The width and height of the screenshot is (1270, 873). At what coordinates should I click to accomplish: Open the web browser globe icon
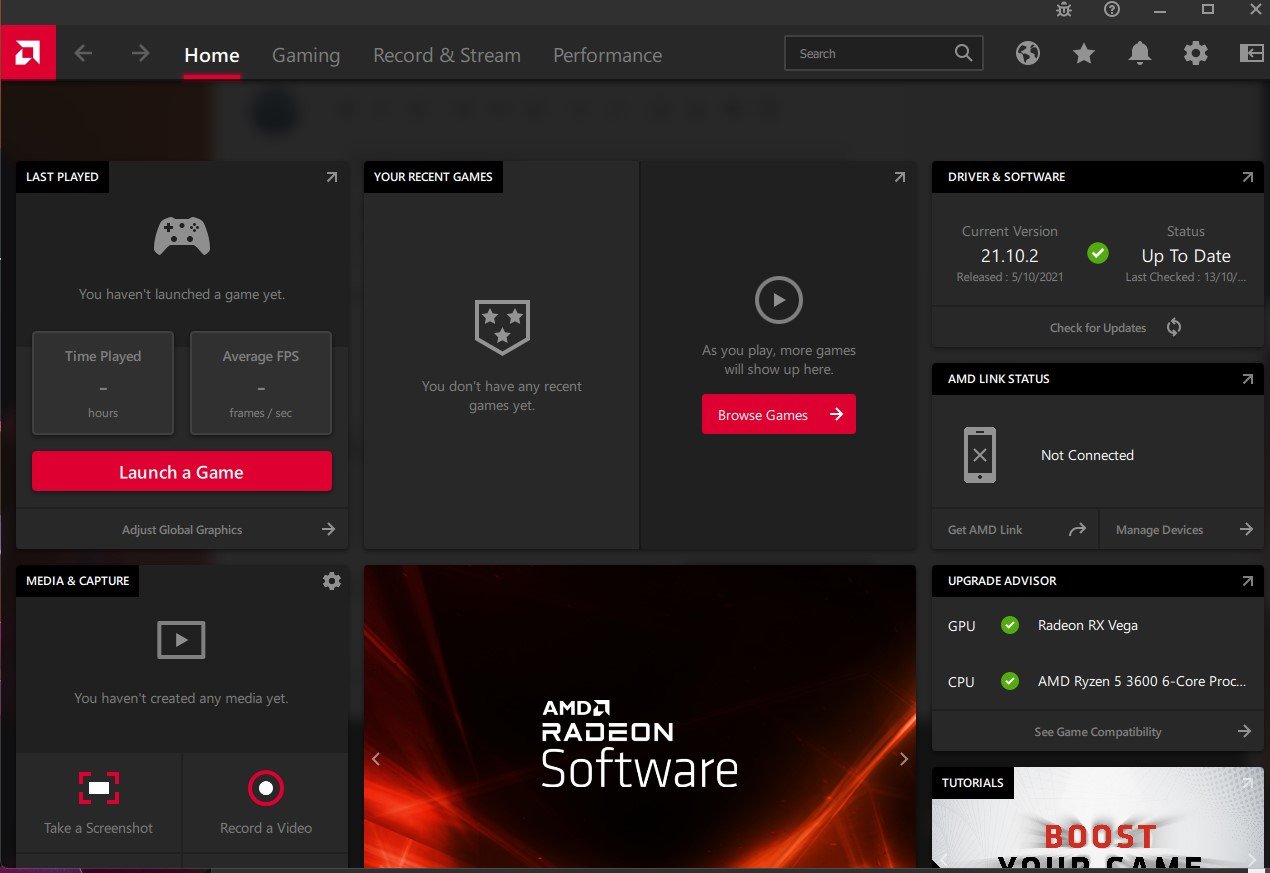click(x=1028, y=54)
